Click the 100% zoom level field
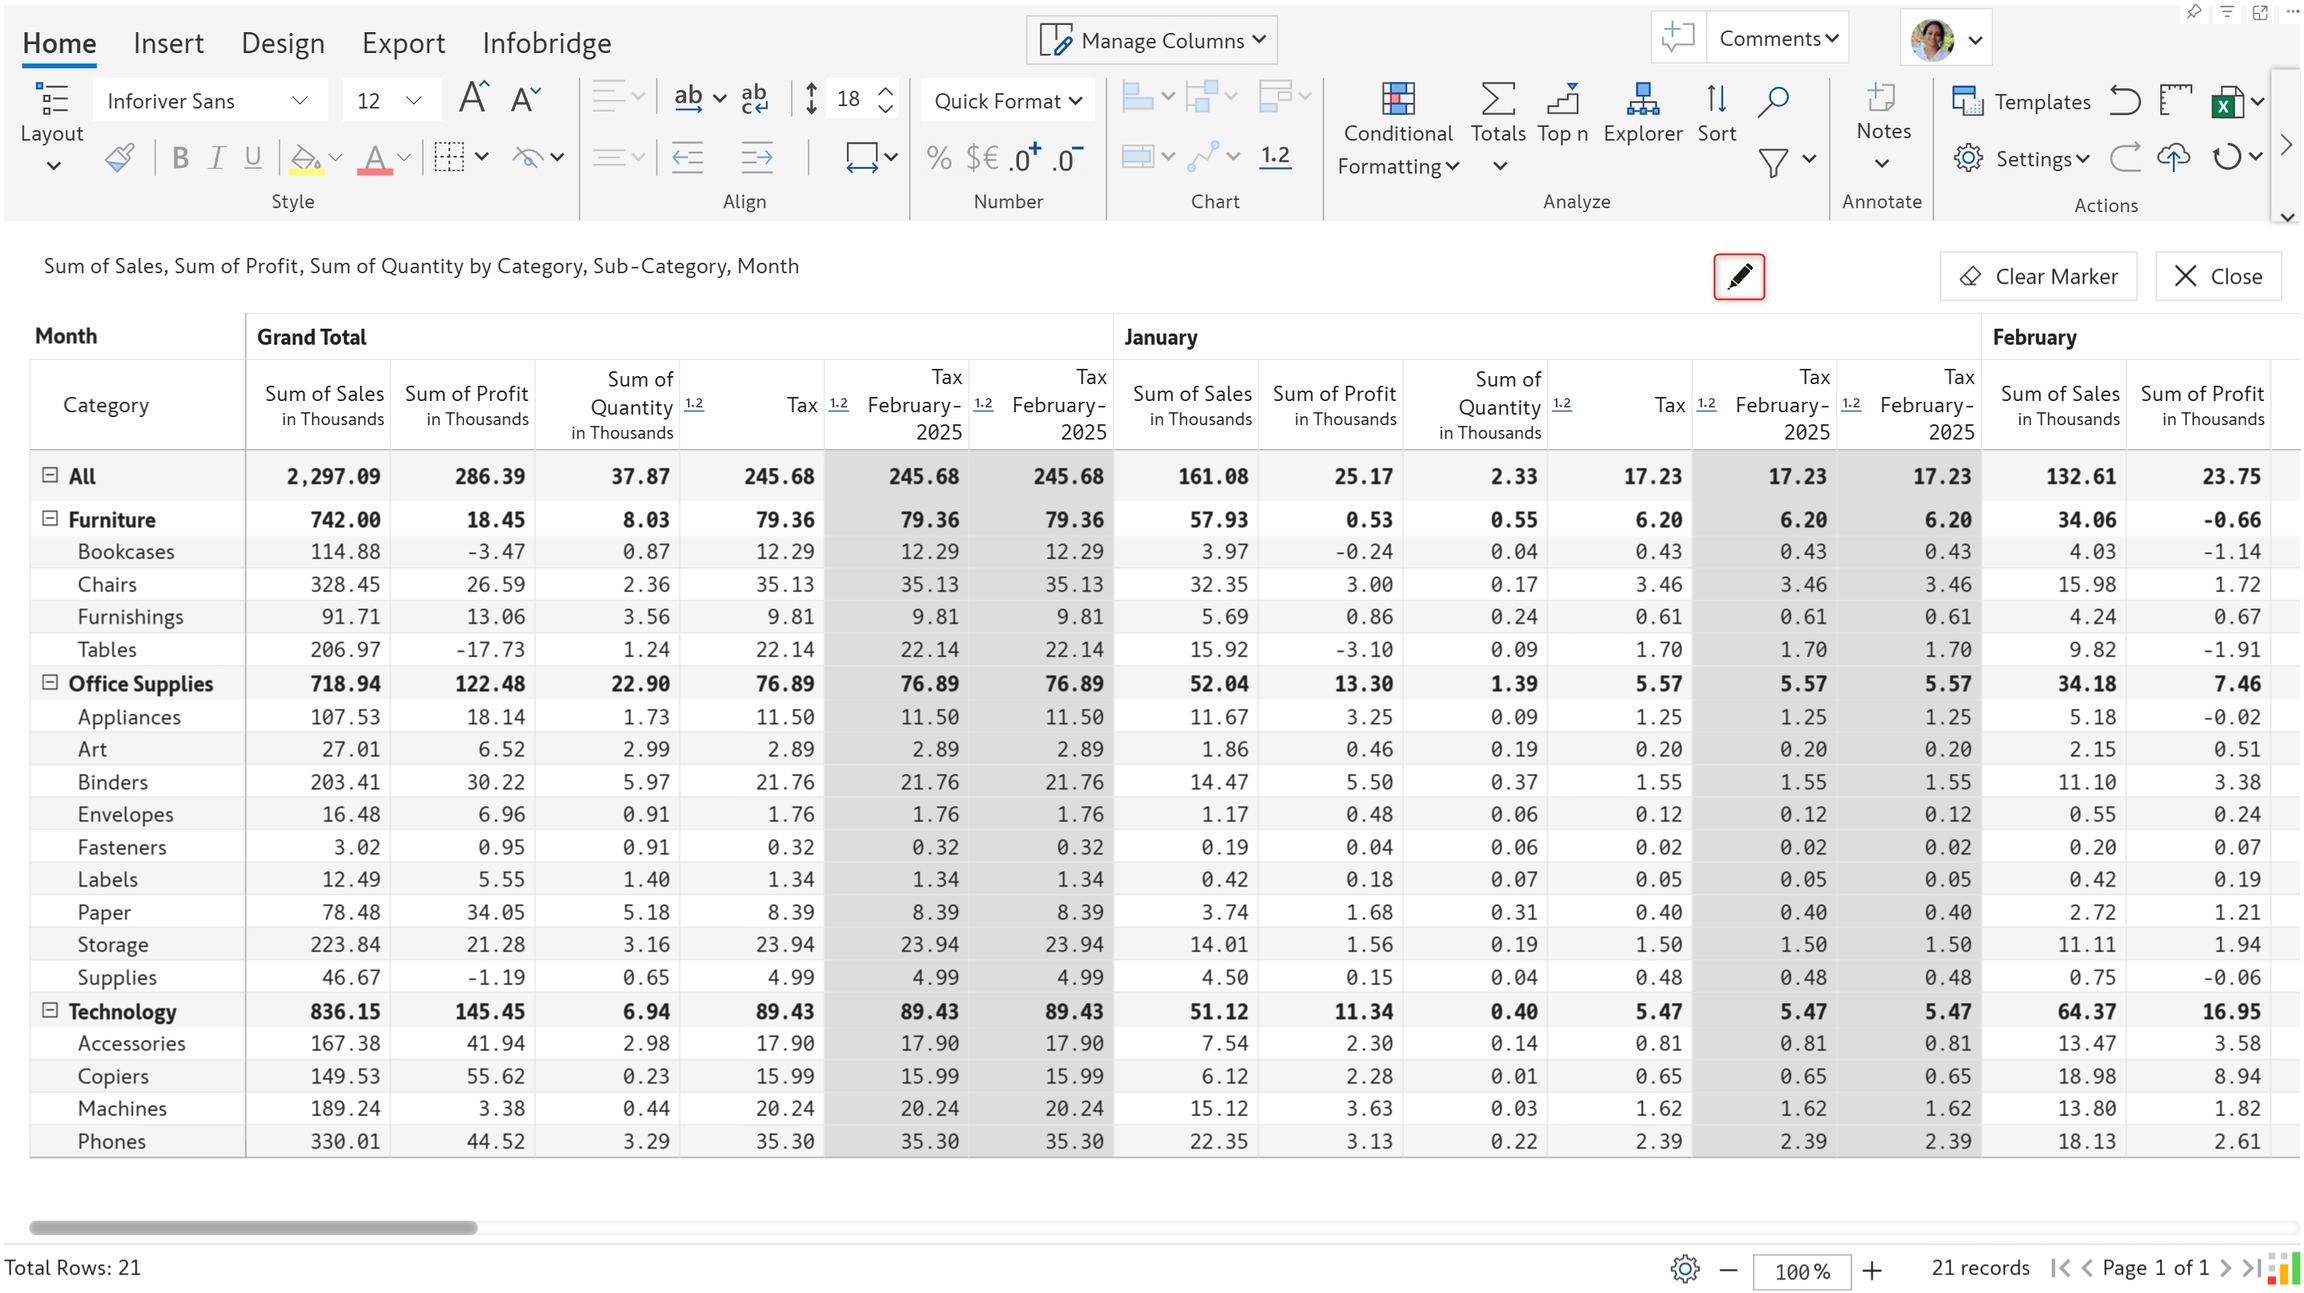The width and height of the screenshot is (2304, 1293). (1801, 1271)
